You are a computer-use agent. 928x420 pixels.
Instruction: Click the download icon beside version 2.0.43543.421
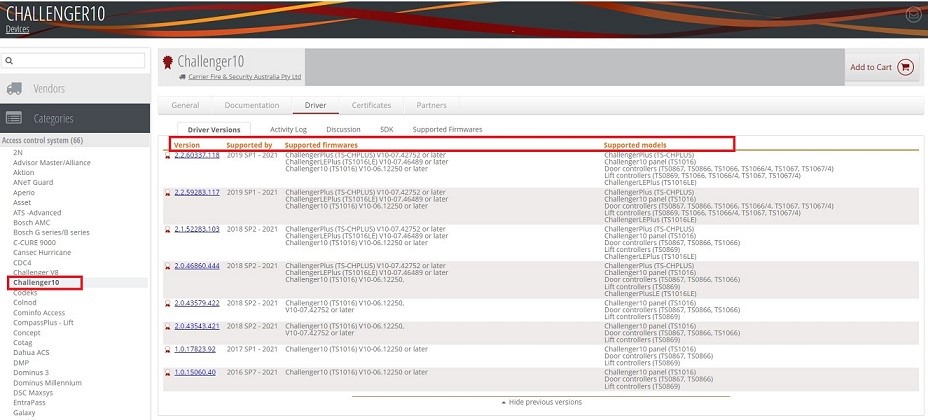tap(167, 327)
